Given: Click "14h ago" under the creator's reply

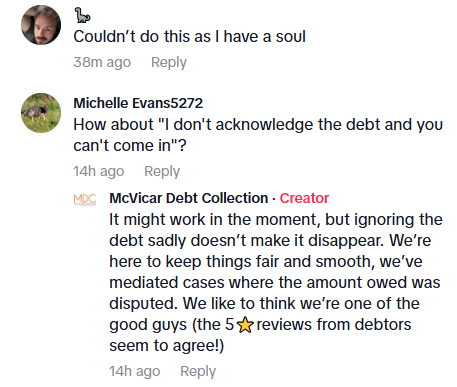Looking at the screenshot, I should click(x=135, y=371).
